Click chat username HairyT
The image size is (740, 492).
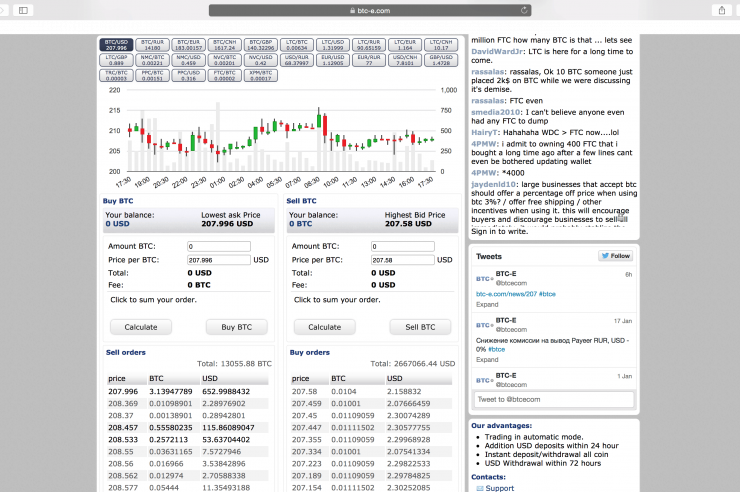click(484, 133)
